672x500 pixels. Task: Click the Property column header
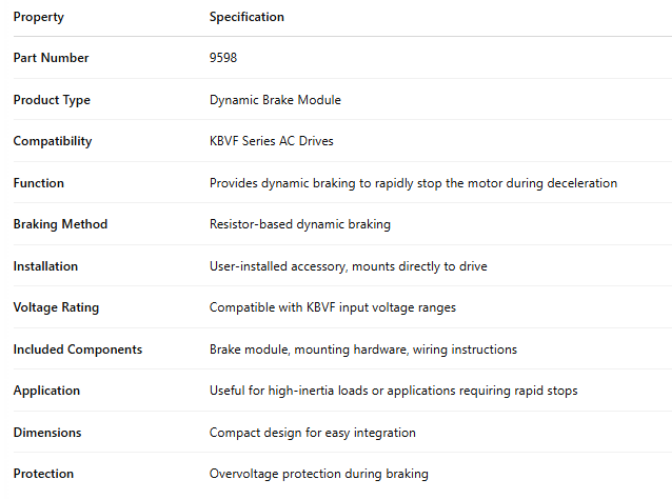coord(38,17)
